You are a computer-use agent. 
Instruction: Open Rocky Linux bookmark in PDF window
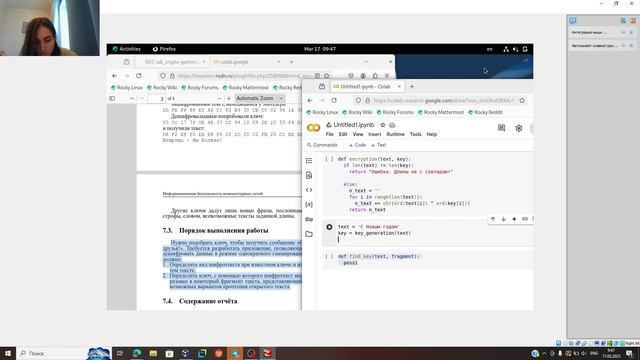pos(127,88)
